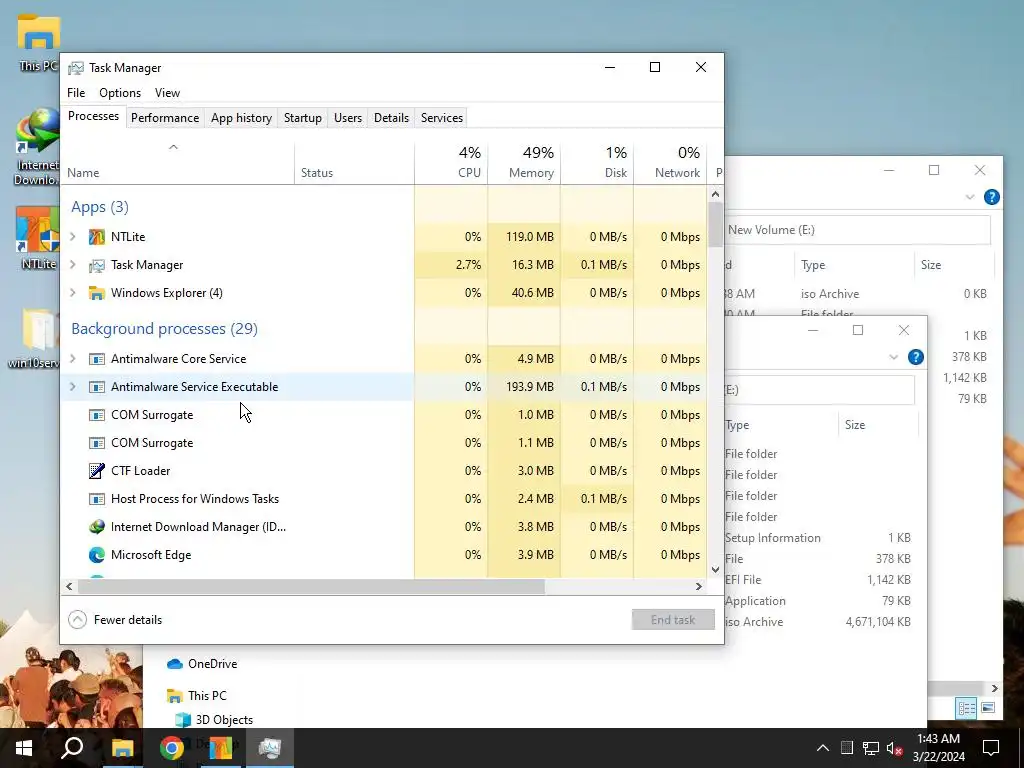Image resolution: width=1024 pixels, height=768 pixels.
Task: Expand the ribbon in front Explorer window
Action: pyautogui.click(x=893, y=357)
